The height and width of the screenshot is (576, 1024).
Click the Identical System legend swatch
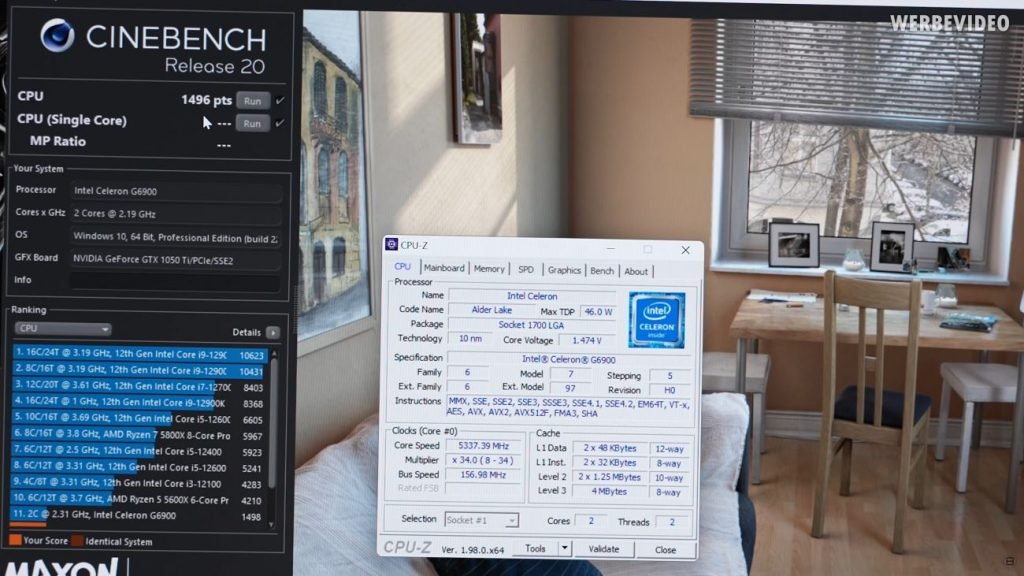click(77, 541)
